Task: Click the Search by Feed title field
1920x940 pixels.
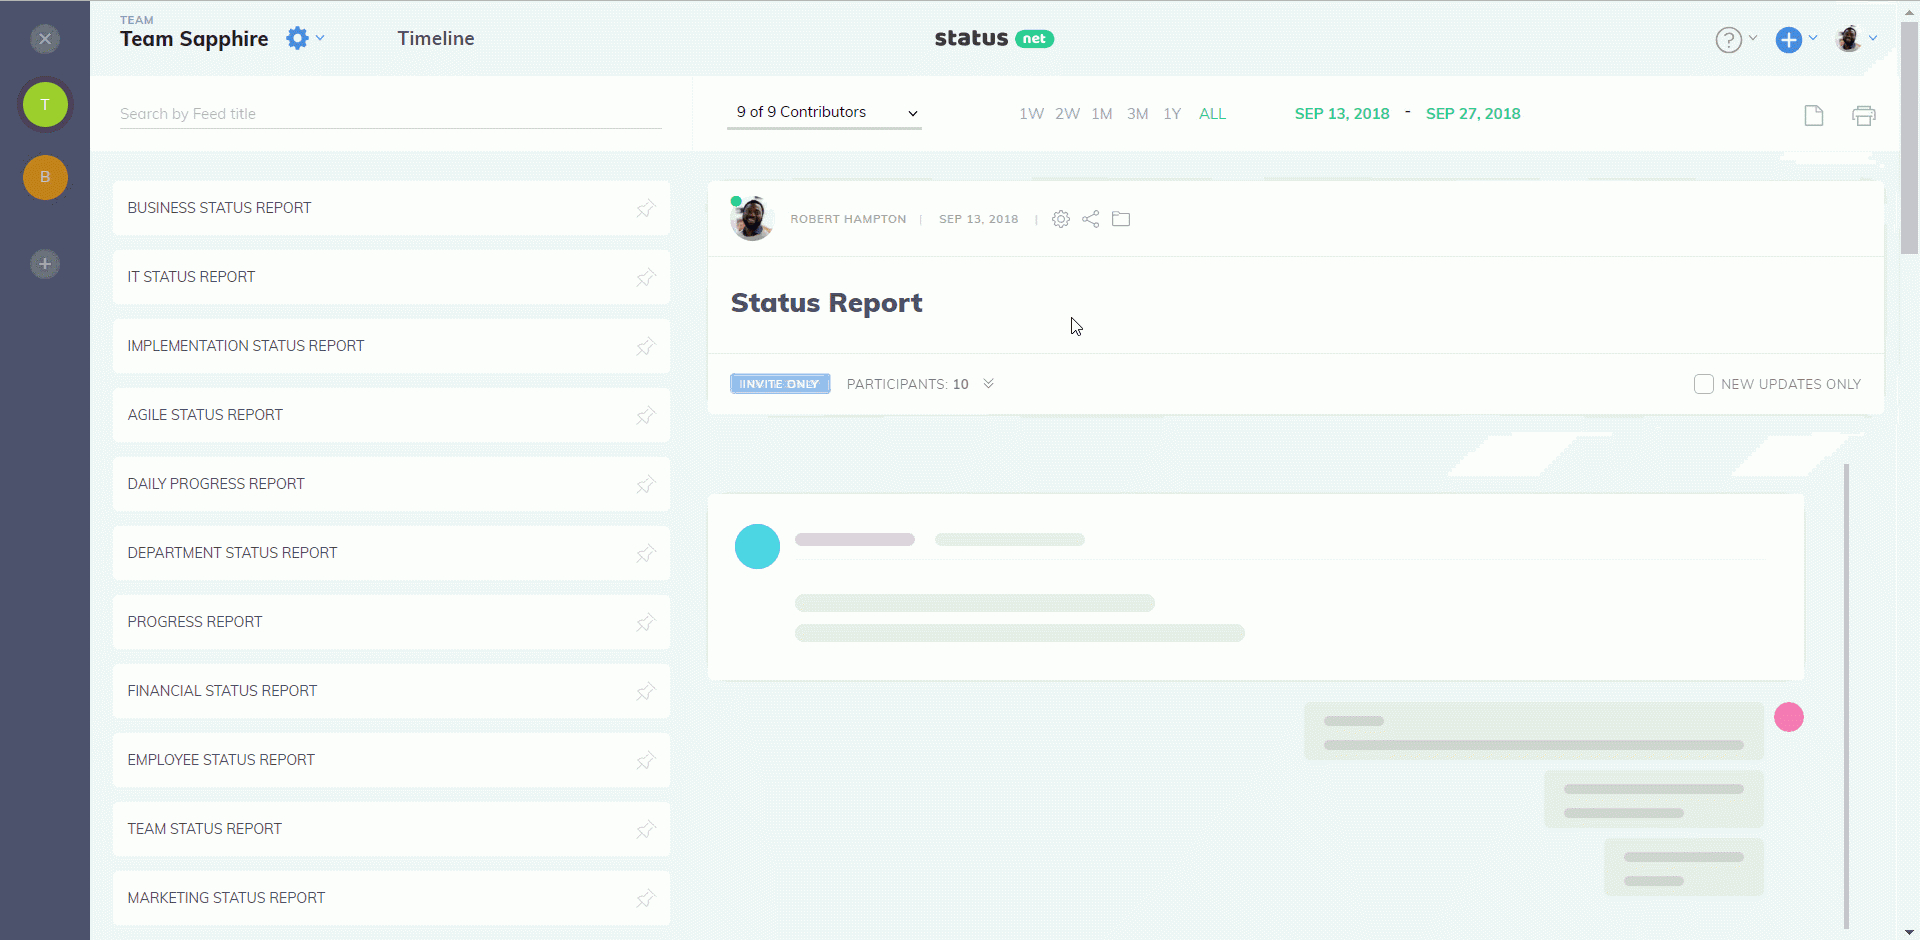Action: (390, 114)
